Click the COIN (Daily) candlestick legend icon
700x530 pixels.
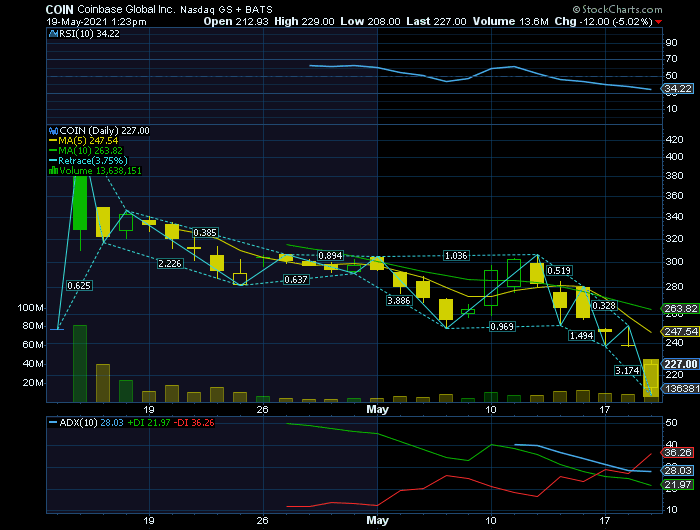tap(54, 131)
